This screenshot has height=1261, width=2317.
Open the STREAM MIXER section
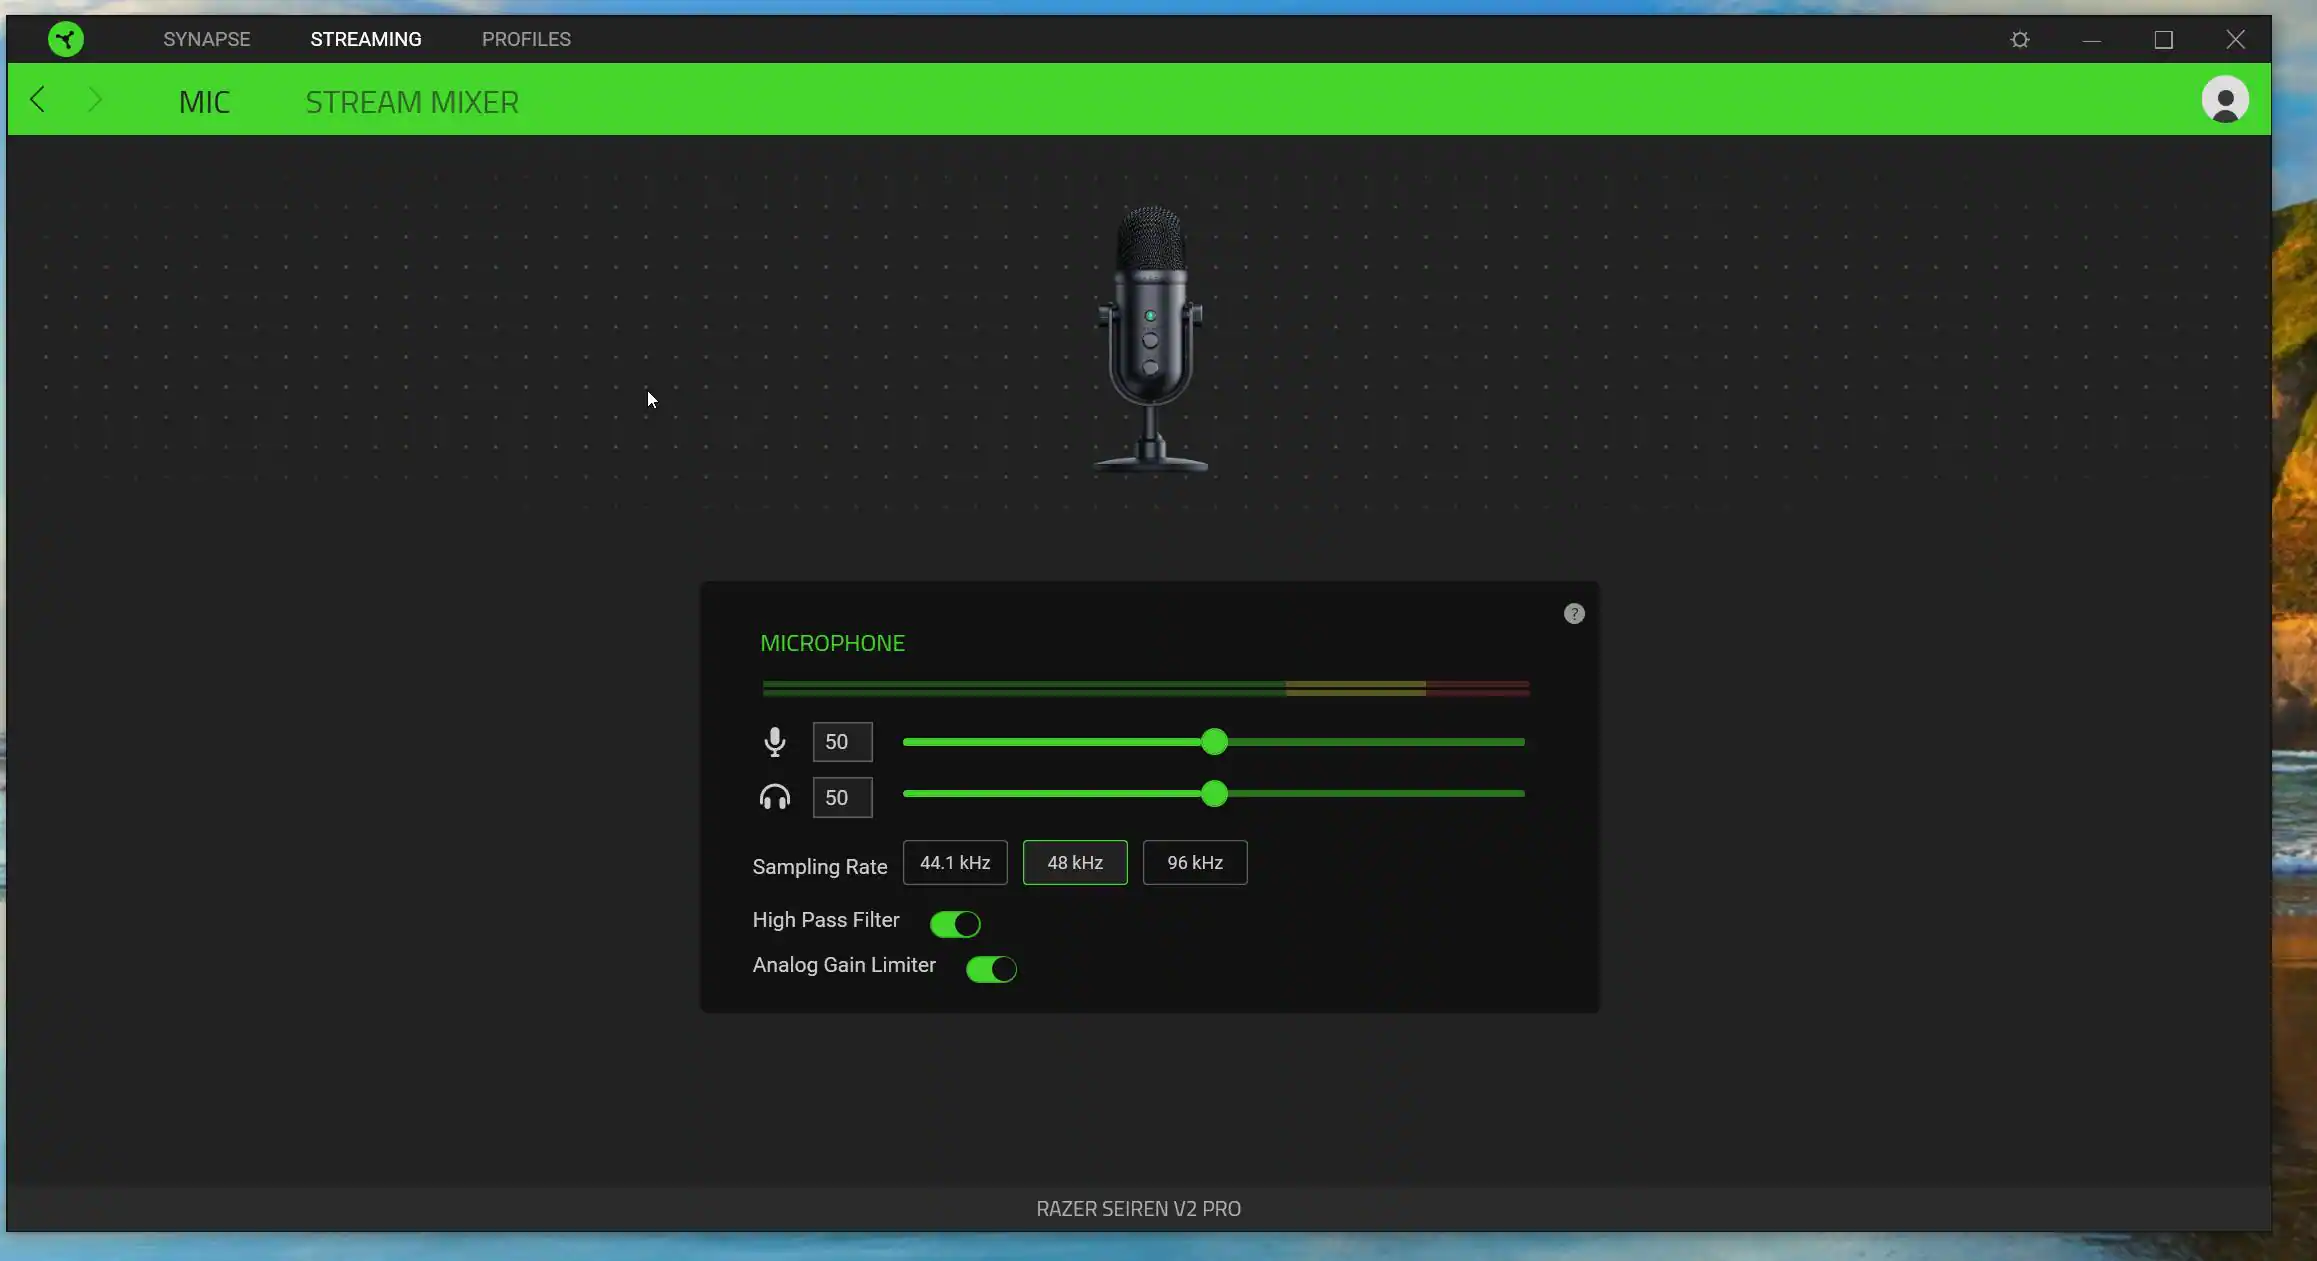[412, 102]
